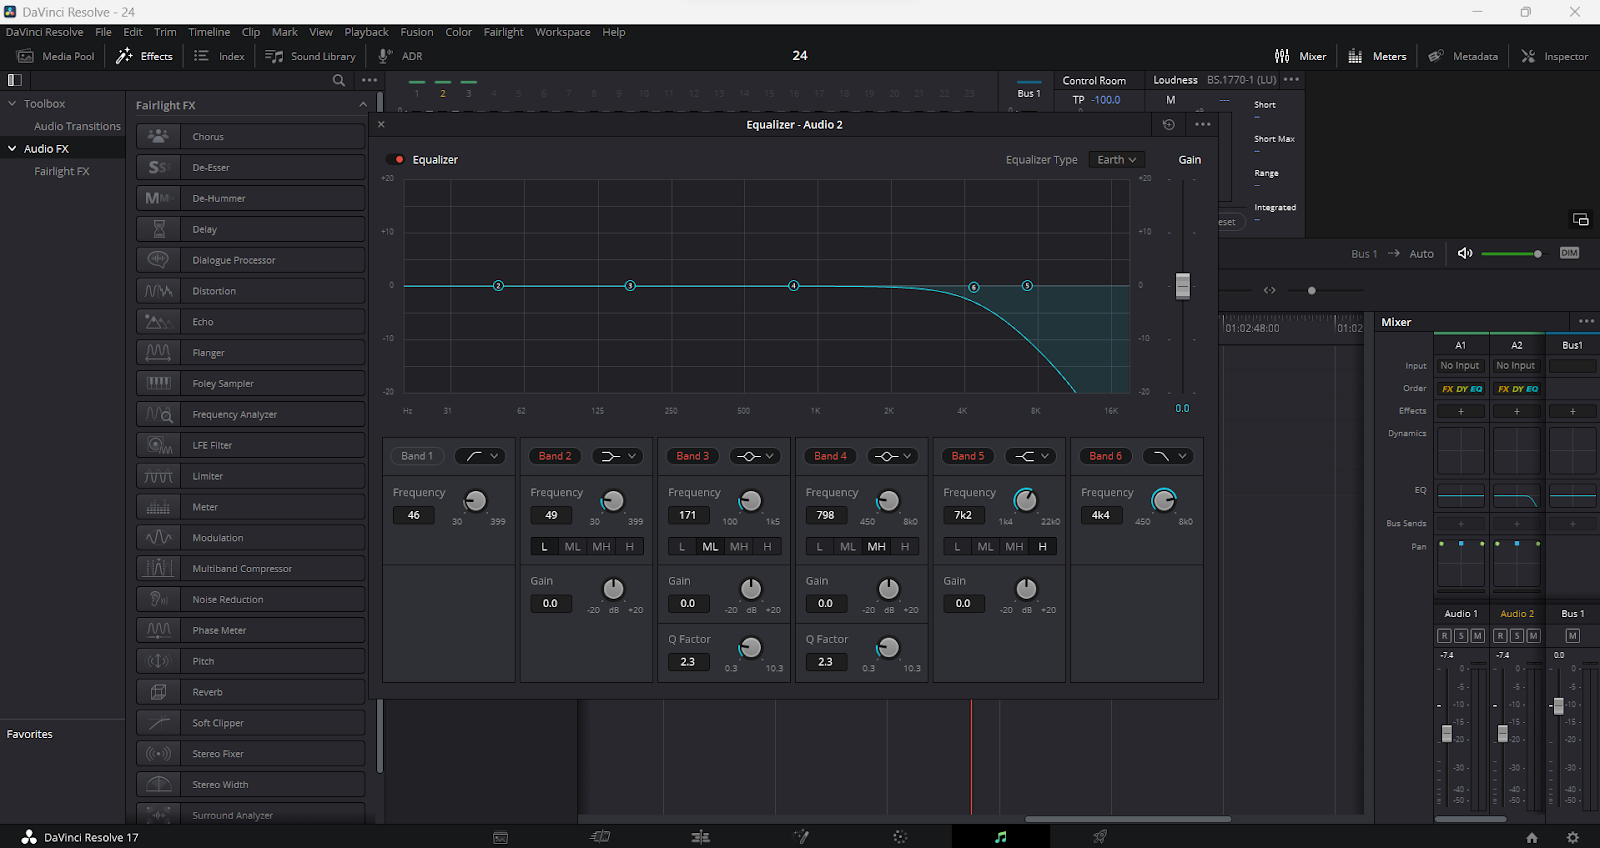Viewport: 1600px width, 848px height.
Task: Search the effects library
Action: tap(339, 80)
